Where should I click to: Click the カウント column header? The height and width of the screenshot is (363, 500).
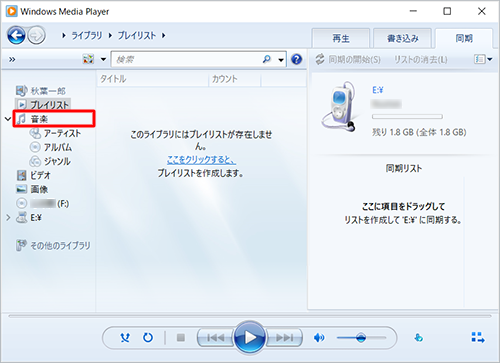click(235, 79)
